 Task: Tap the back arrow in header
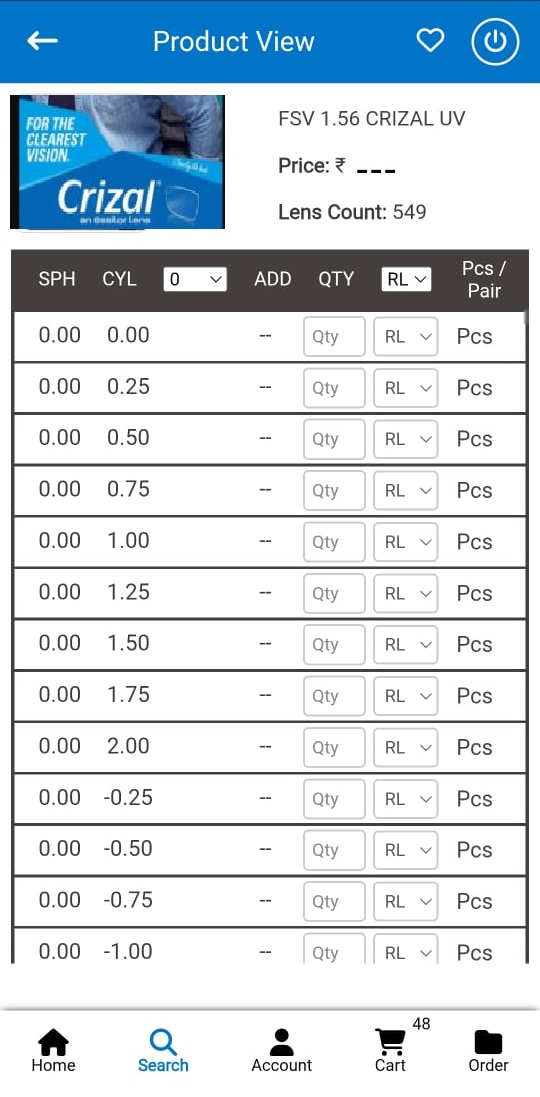[x=42, y=41]
